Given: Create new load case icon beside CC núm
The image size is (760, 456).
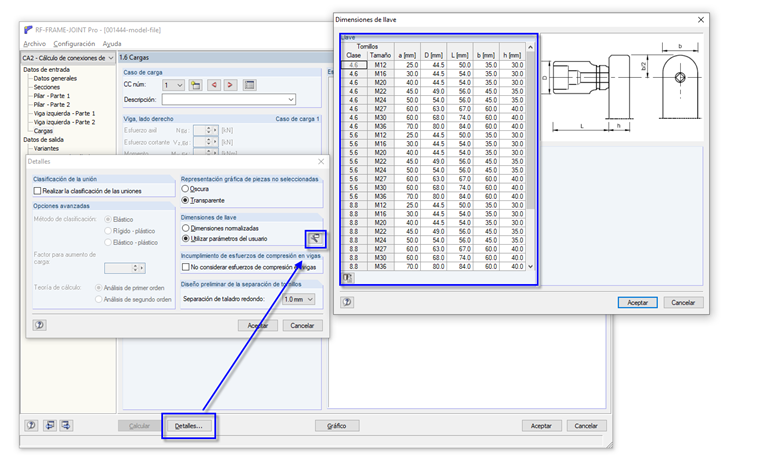Looking at the screenshot, I should click(x=195, y=85).
